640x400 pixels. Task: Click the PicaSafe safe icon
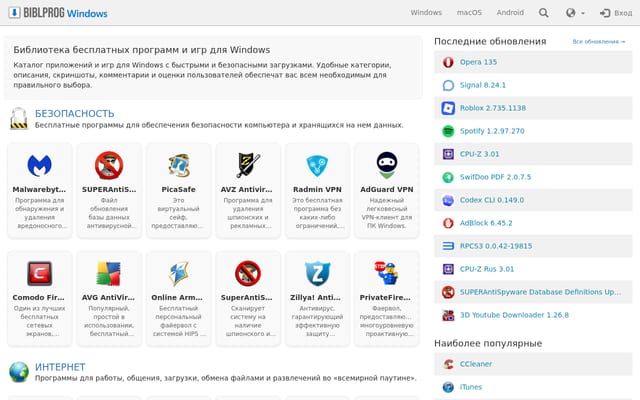point(178,165)
